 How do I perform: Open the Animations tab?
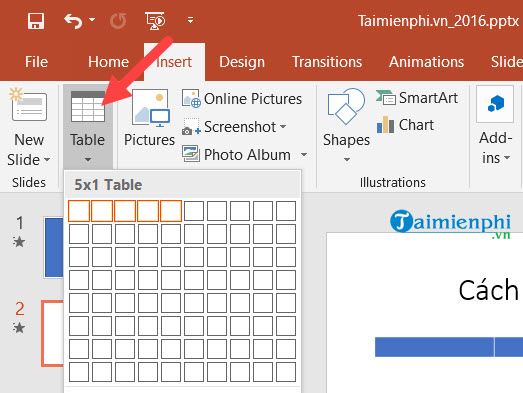426,62
